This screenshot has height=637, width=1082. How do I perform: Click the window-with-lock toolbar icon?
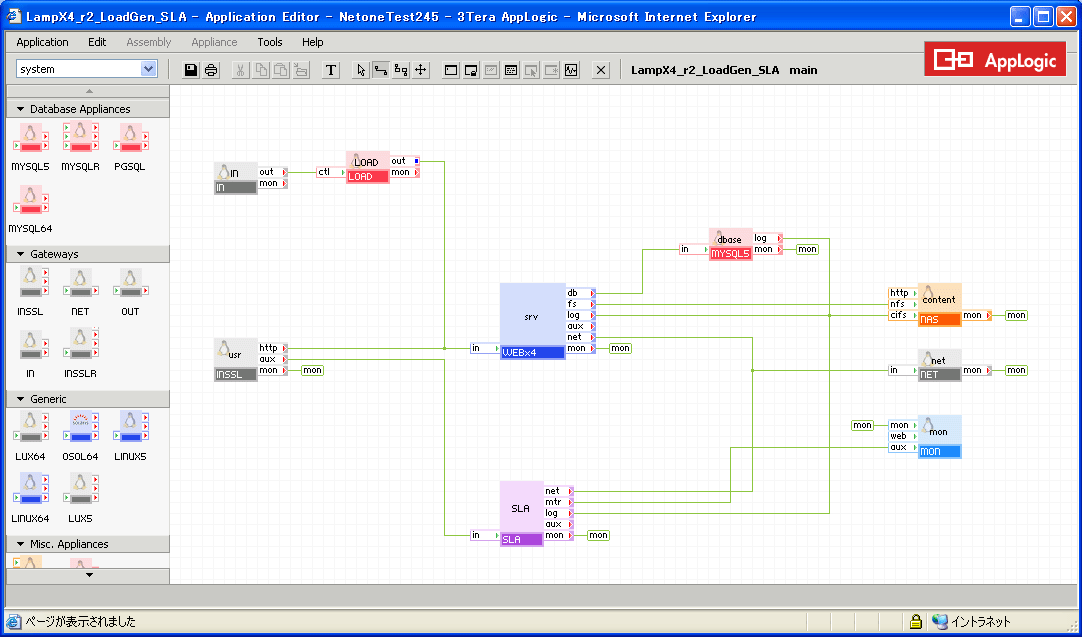471,70
